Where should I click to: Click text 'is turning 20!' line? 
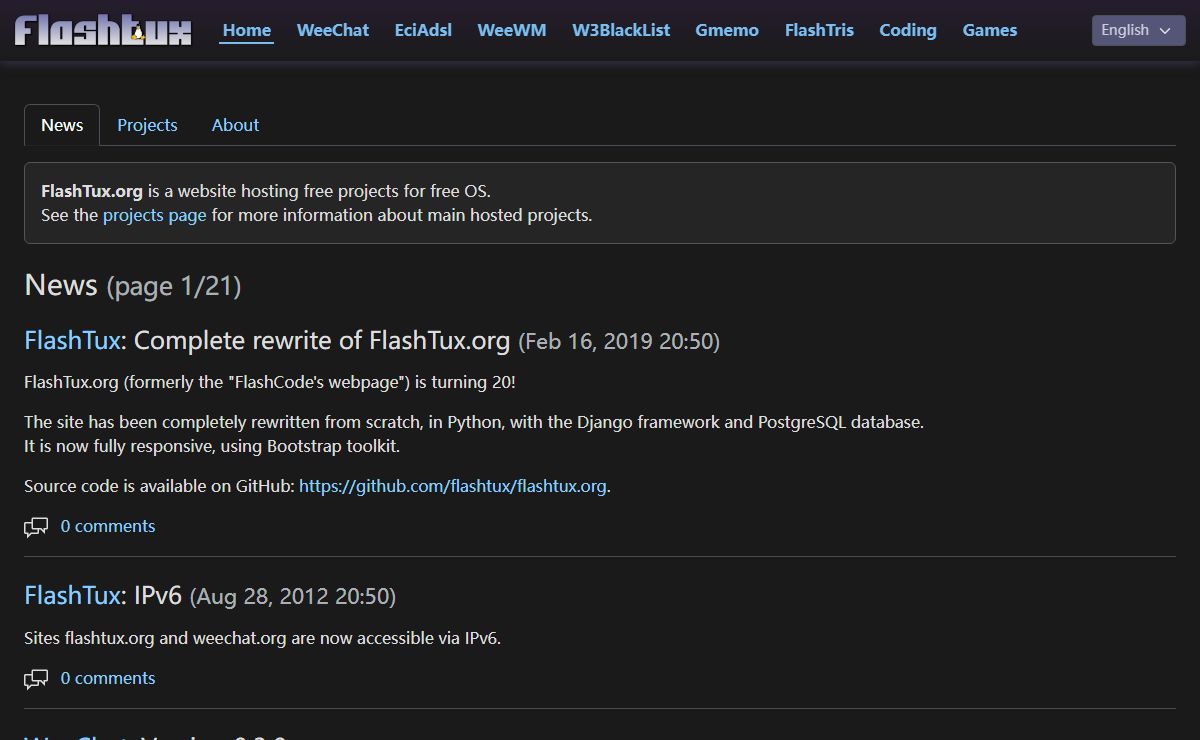[270, 382]
